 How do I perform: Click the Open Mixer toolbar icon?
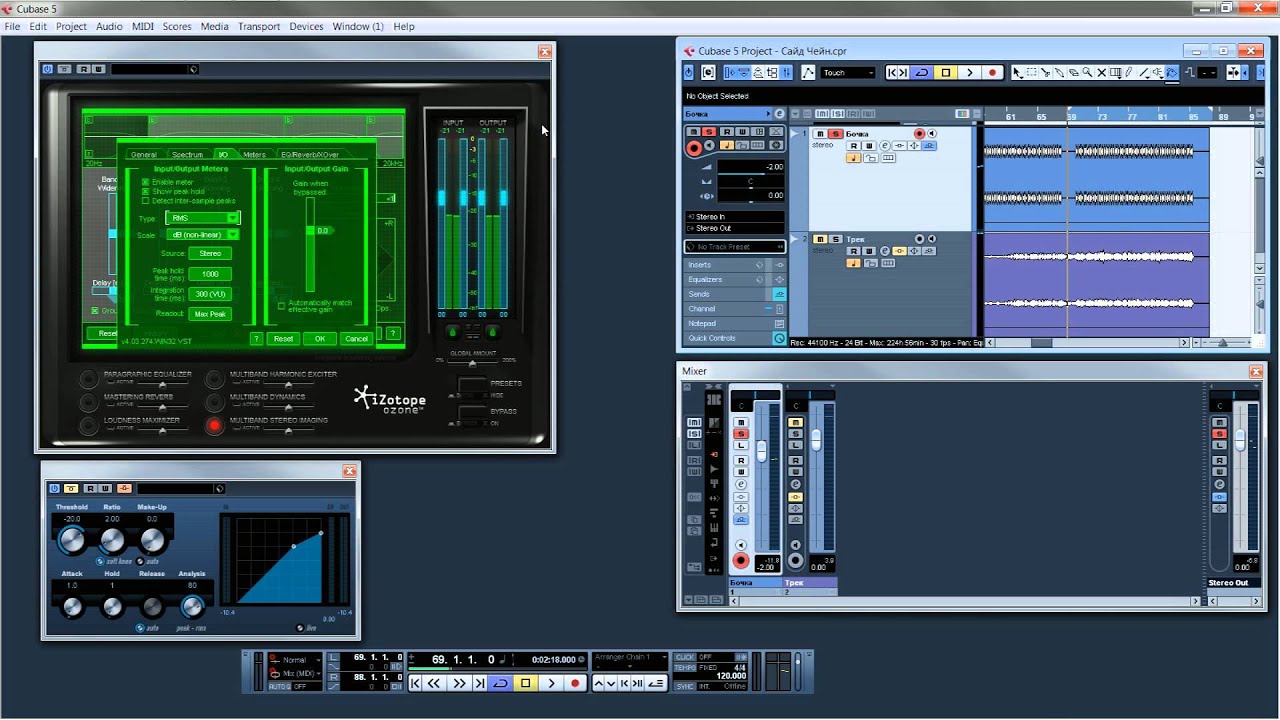click(x=788, y=72)
